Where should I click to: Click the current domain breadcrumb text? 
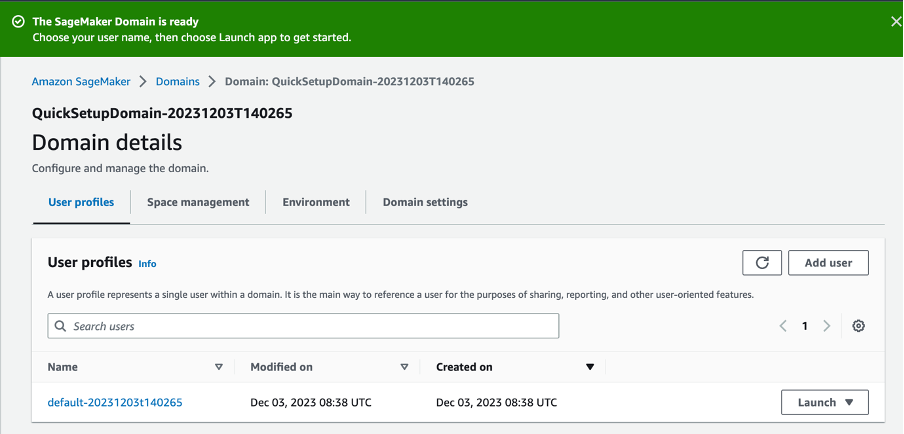(349, 81)
